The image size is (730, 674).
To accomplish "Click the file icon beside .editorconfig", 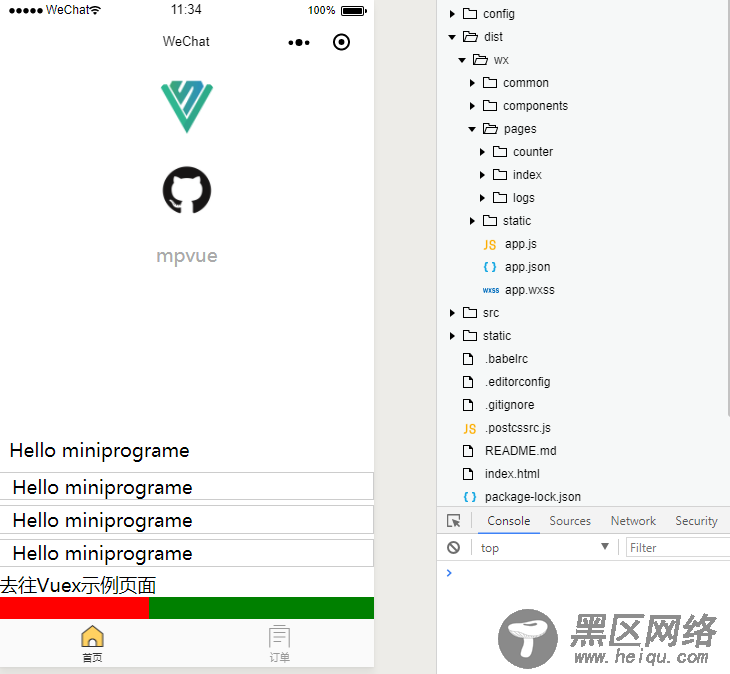I will point(468,382).
